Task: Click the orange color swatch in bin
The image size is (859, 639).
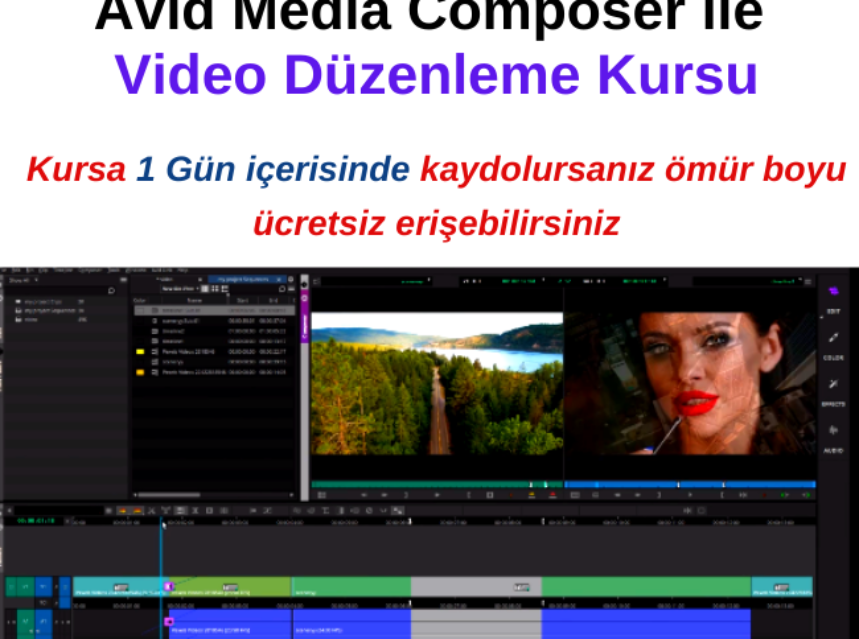Action: (x=140, y=373)
